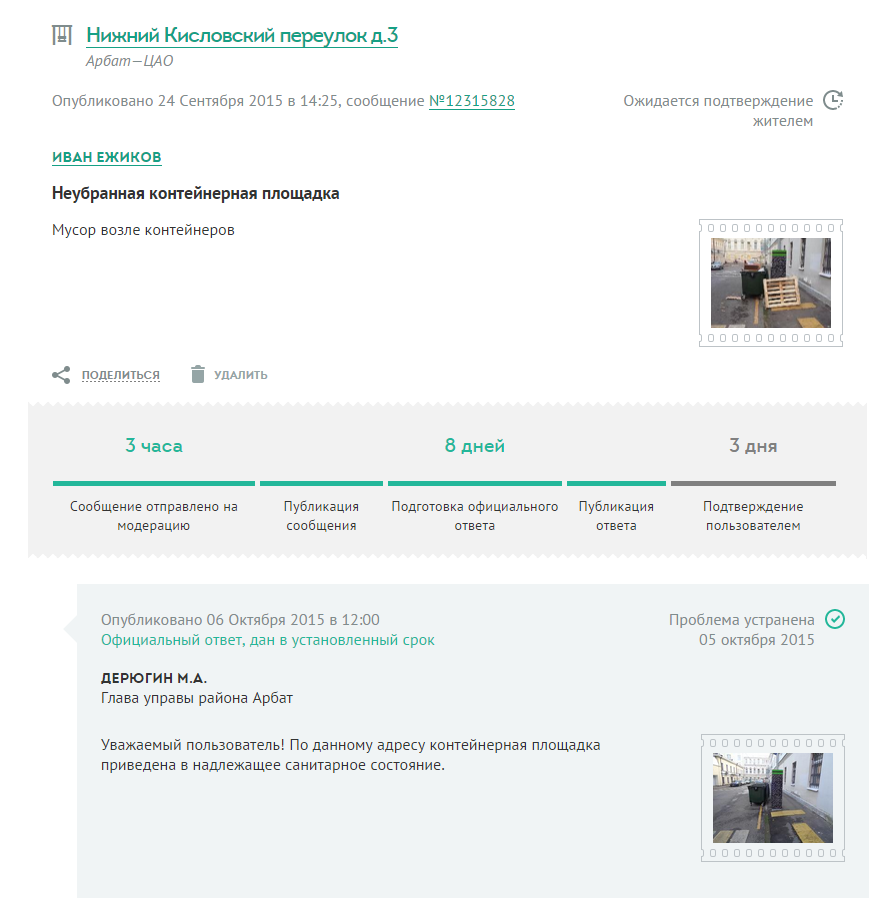Open the Нижний Кисловский переулок д.3 address link

242,35
